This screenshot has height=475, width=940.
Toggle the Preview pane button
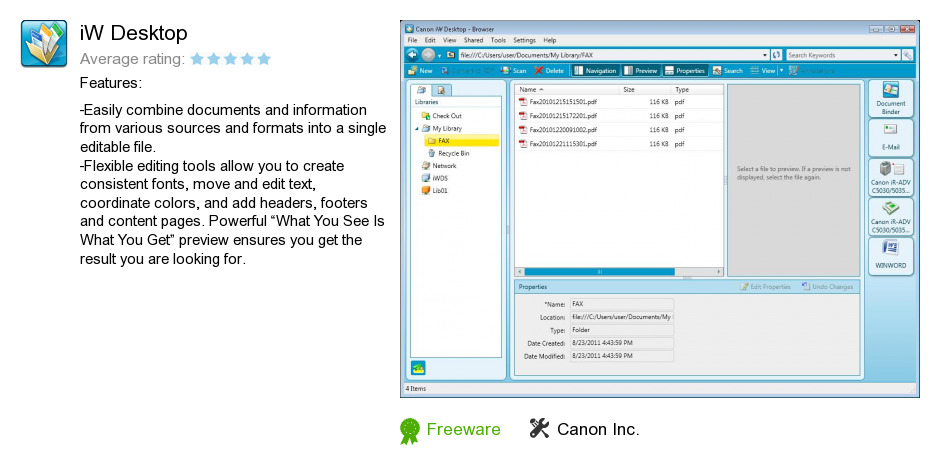tap(640, 70)
